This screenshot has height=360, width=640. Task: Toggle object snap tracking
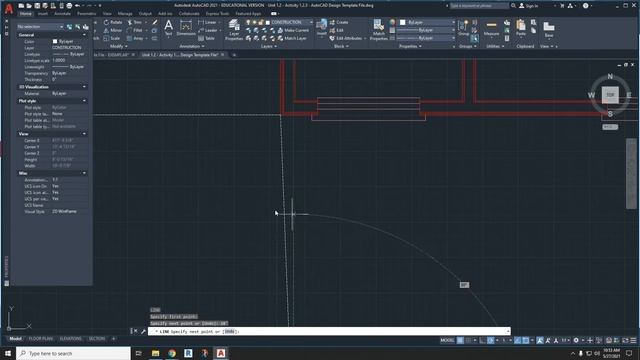pyautogui.click(x=517, y=340)
